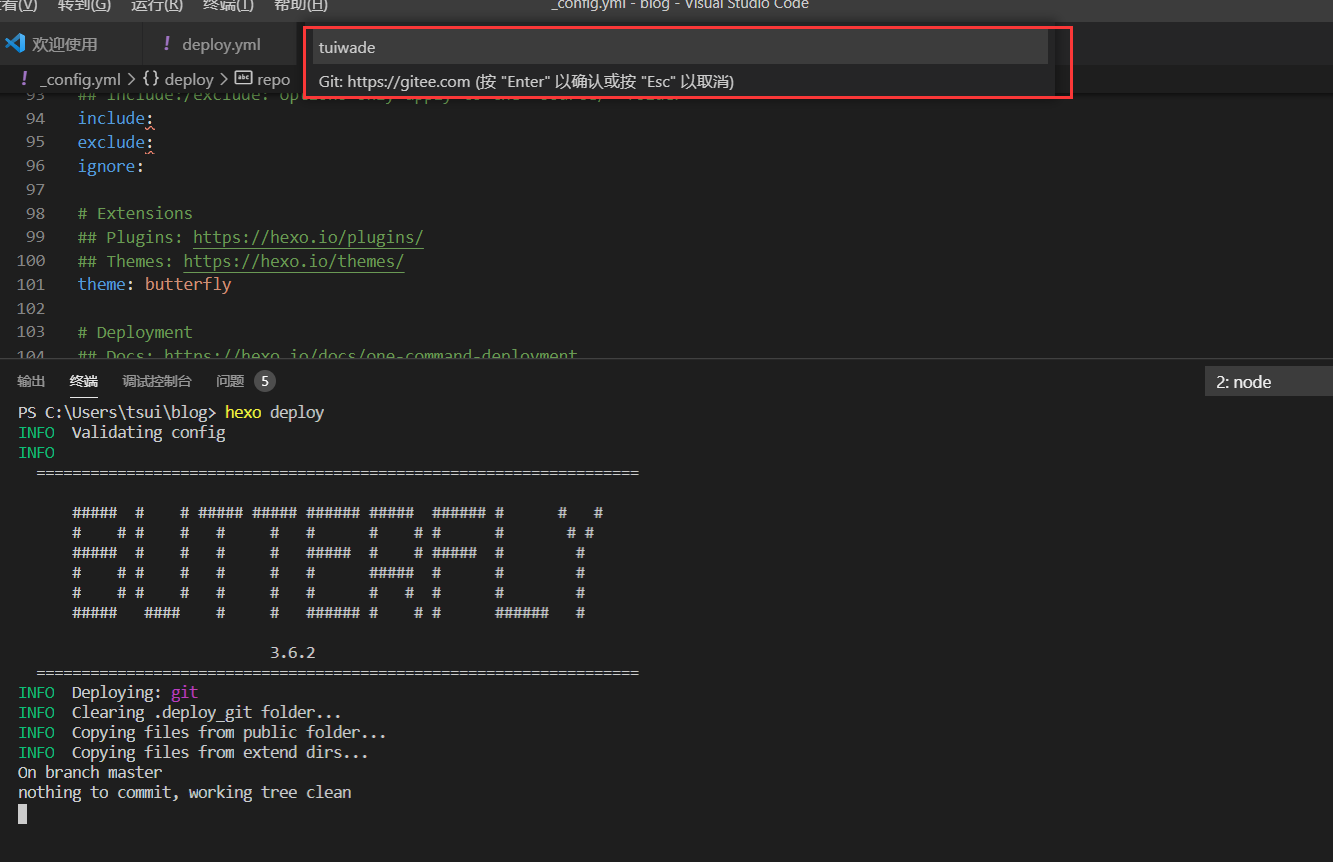
Task: Select _config.yml in the breadcrumb
Action: [x=80, y=79]
